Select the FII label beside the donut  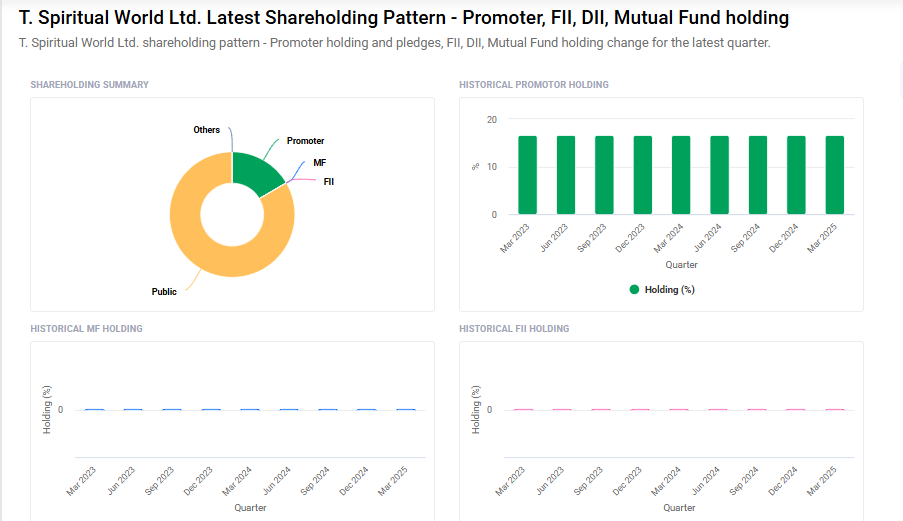328,182
